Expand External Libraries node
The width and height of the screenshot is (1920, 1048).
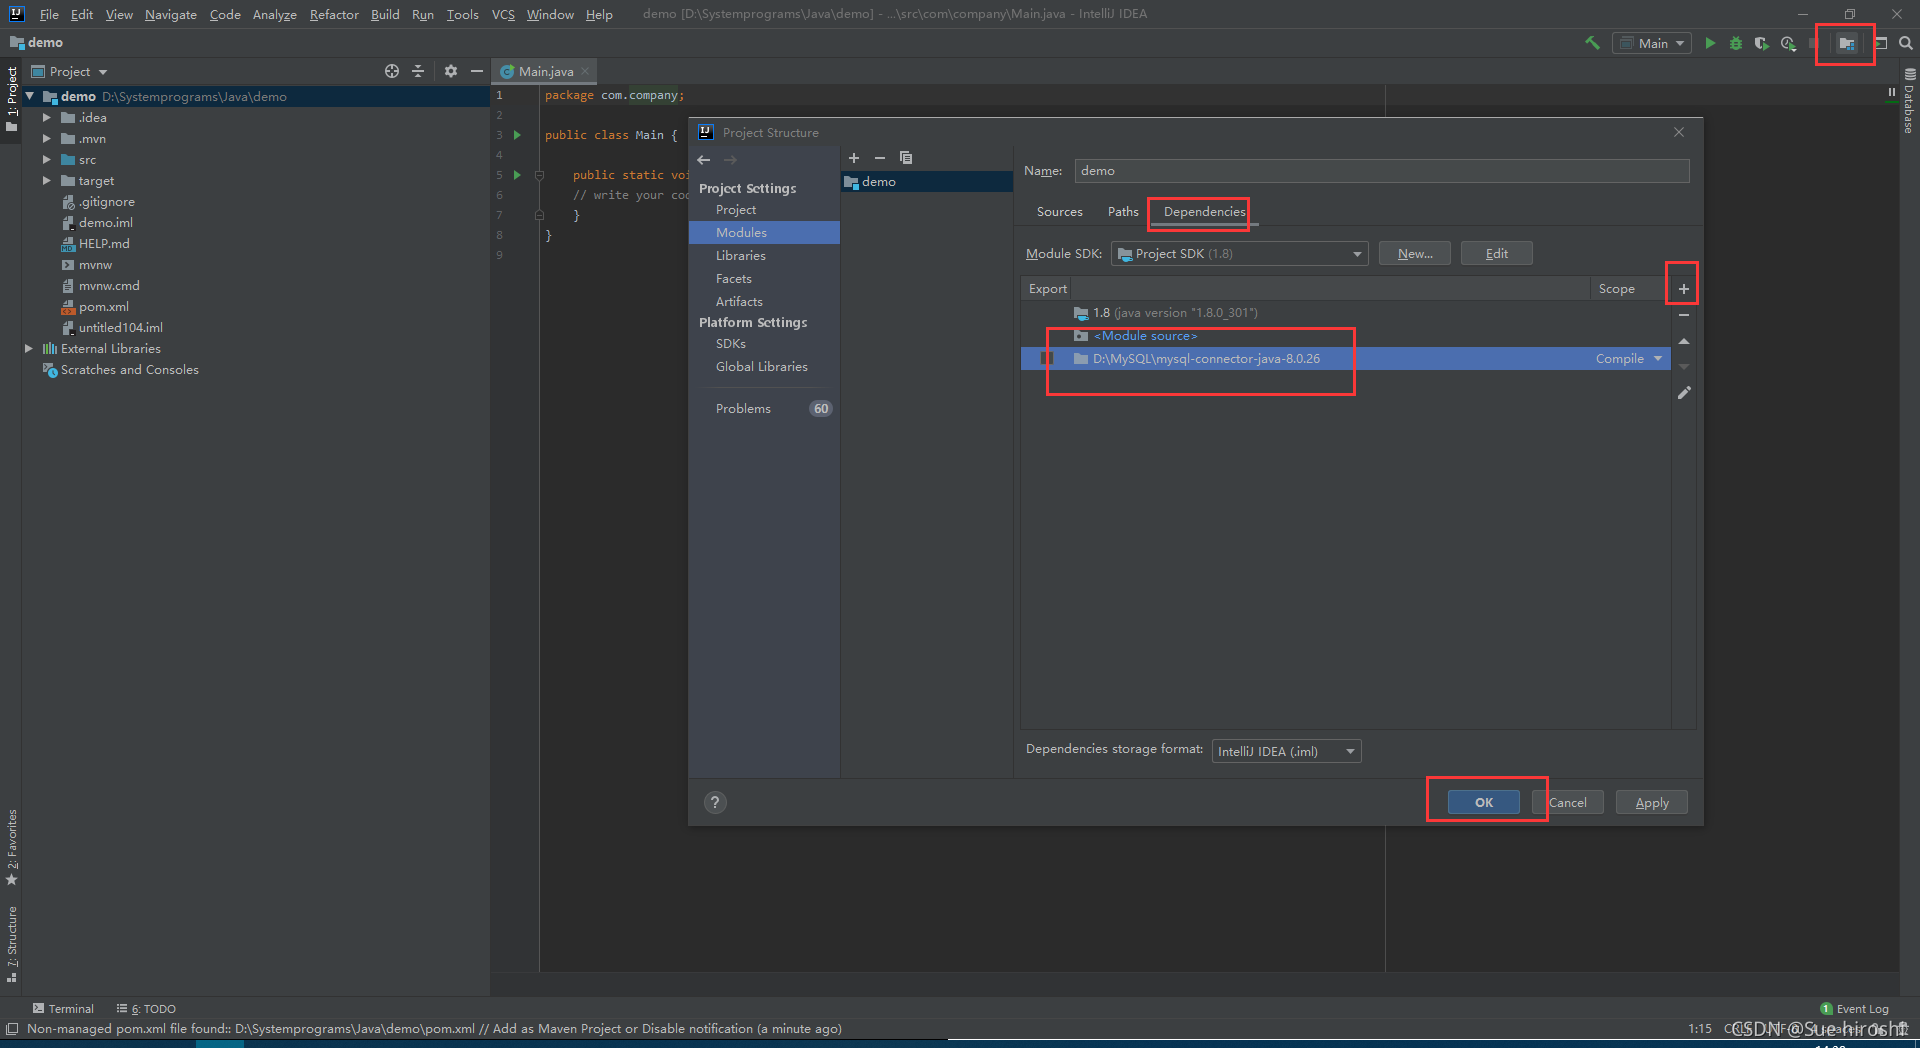(29, 348)
